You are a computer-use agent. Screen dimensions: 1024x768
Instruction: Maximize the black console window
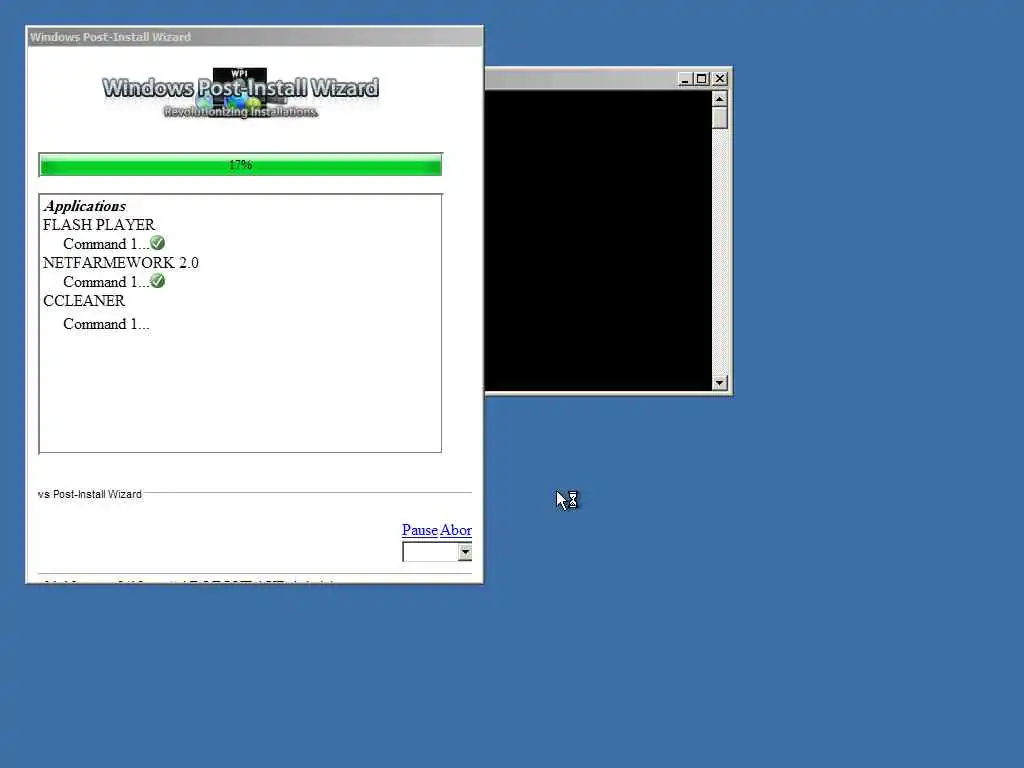(x=701, y=79)
